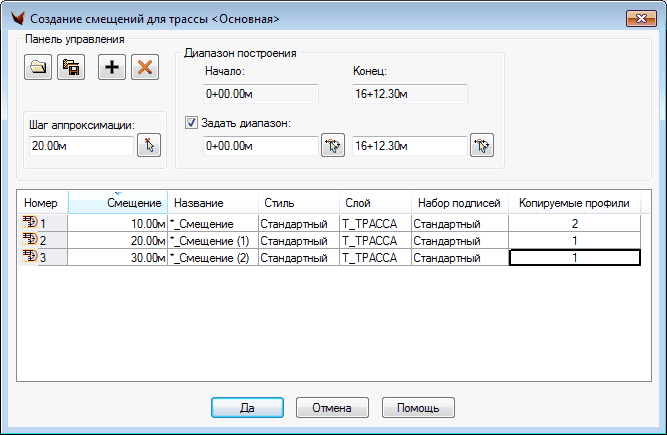
Task: Click the save settings icon
Action: 72,67
